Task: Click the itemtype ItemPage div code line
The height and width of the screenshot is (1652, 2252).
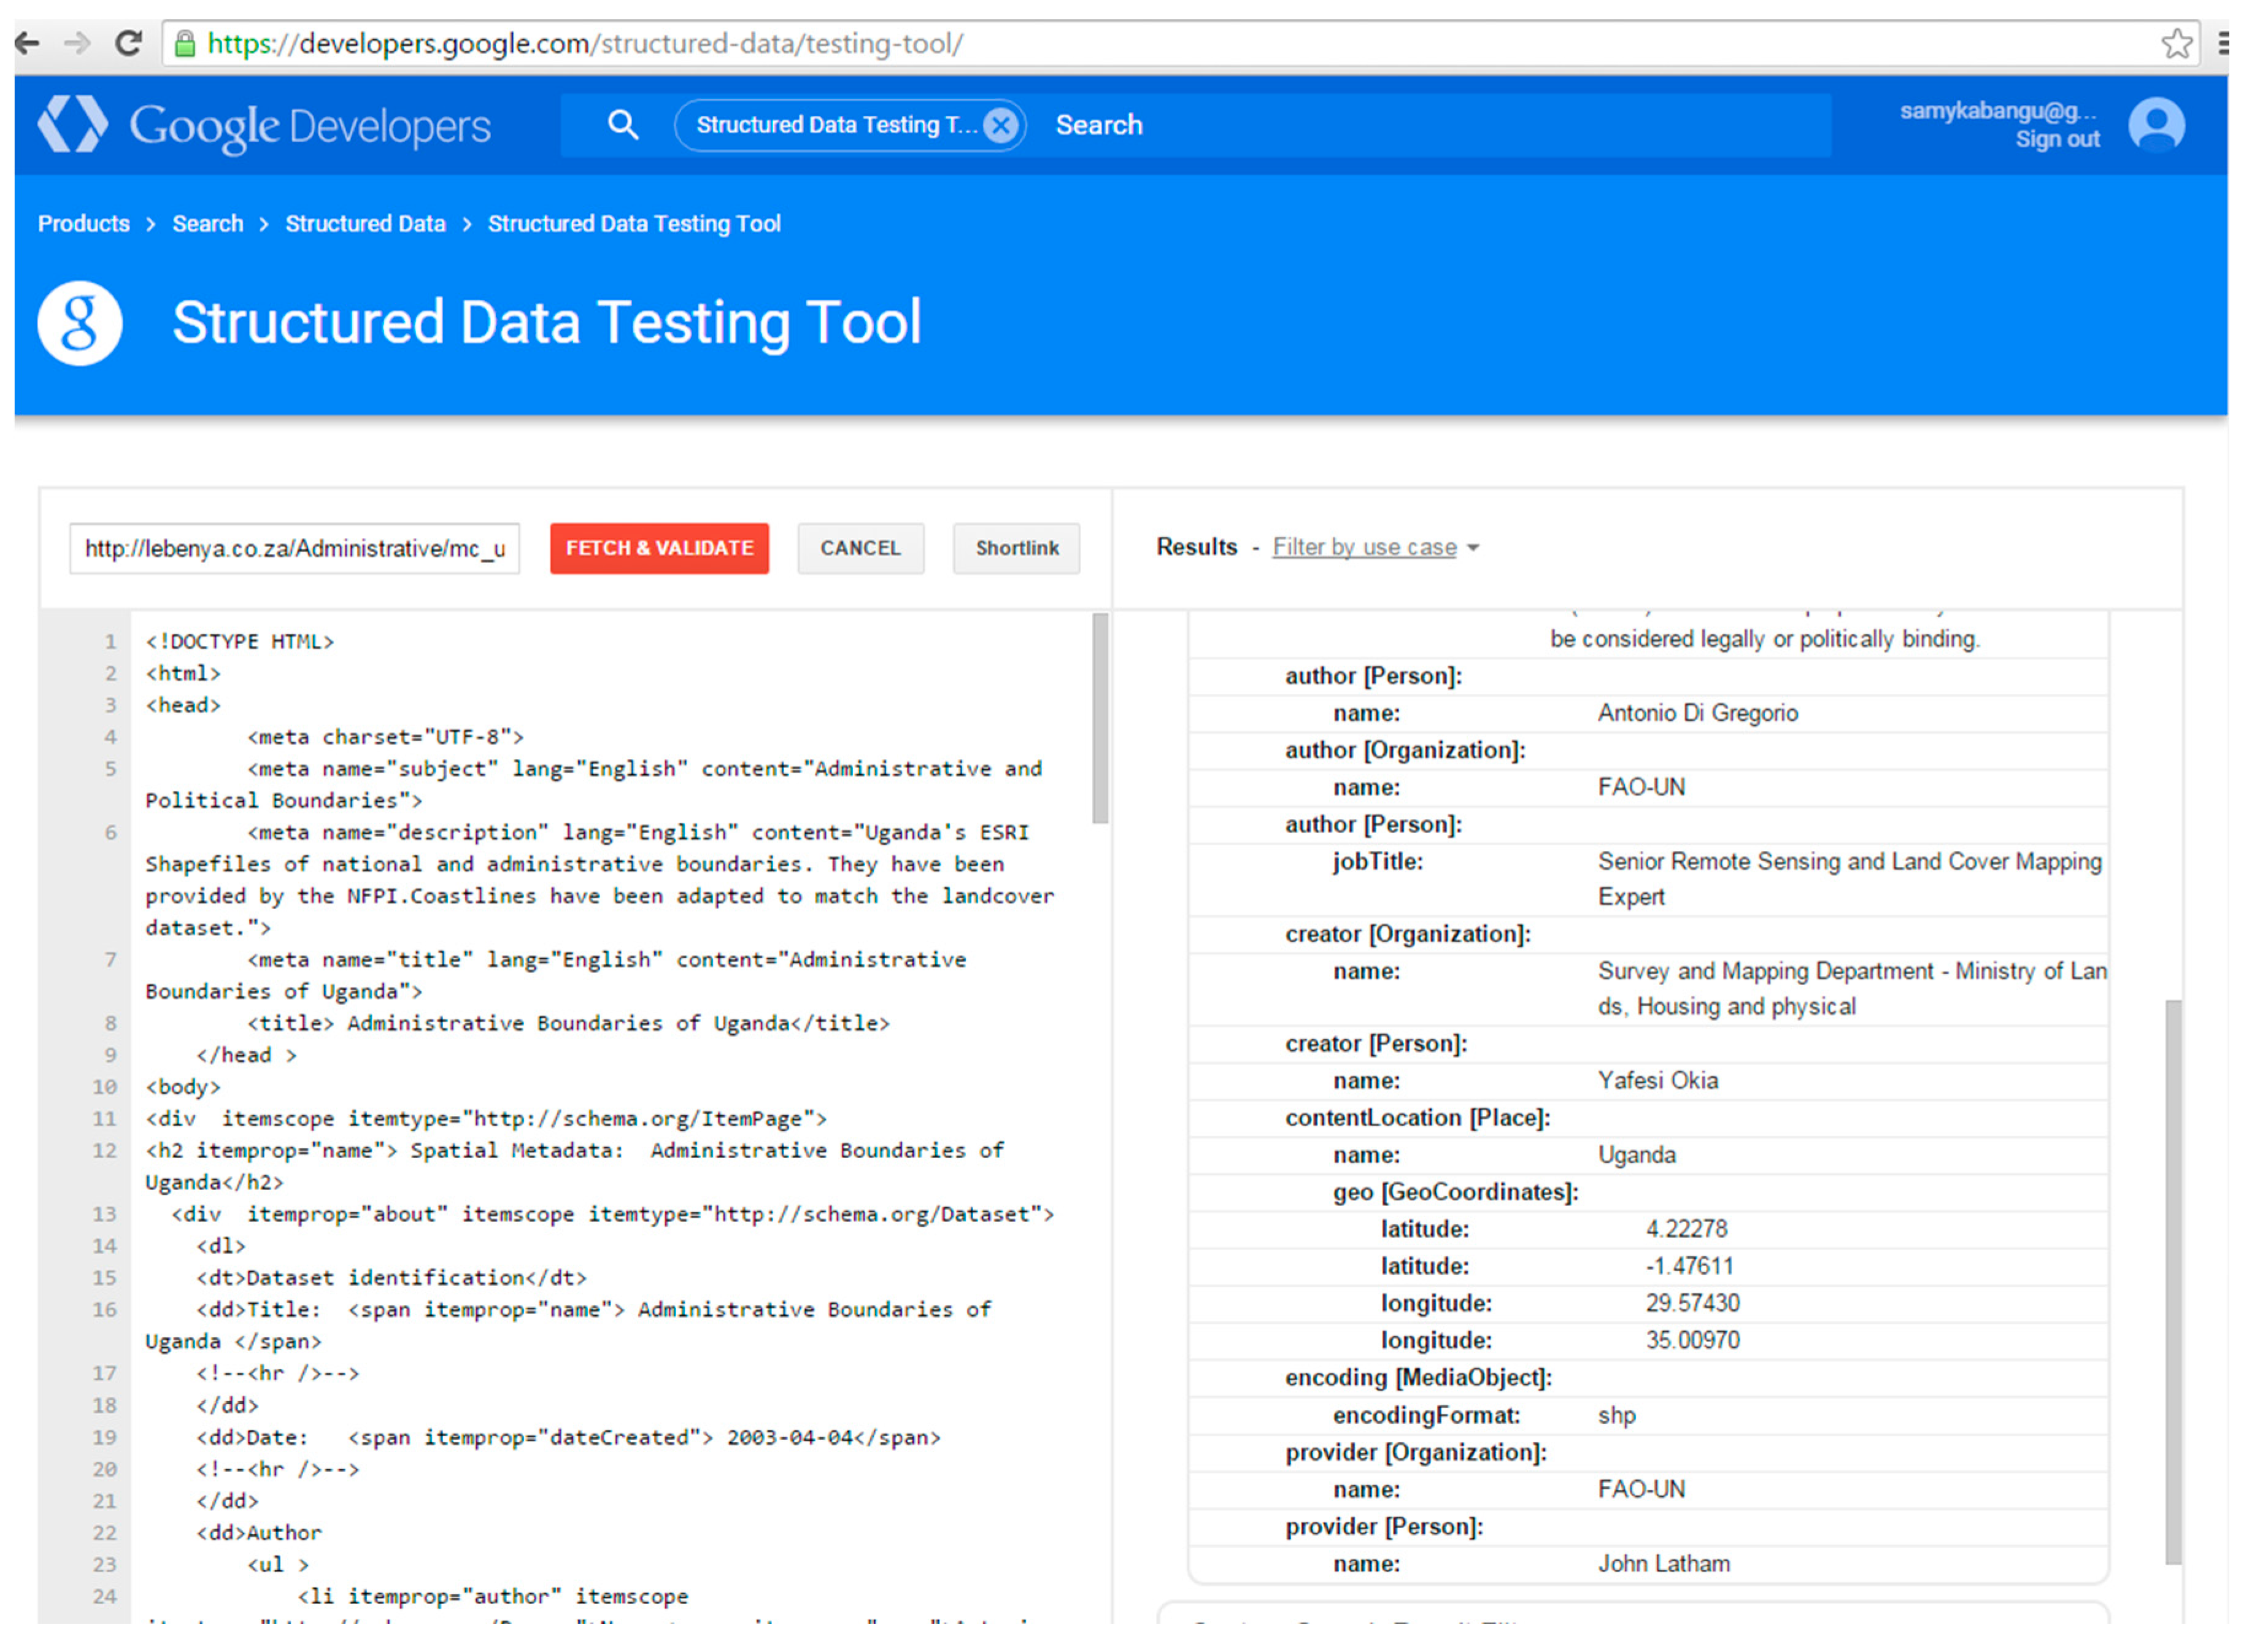Action: tap(486, 1119)
